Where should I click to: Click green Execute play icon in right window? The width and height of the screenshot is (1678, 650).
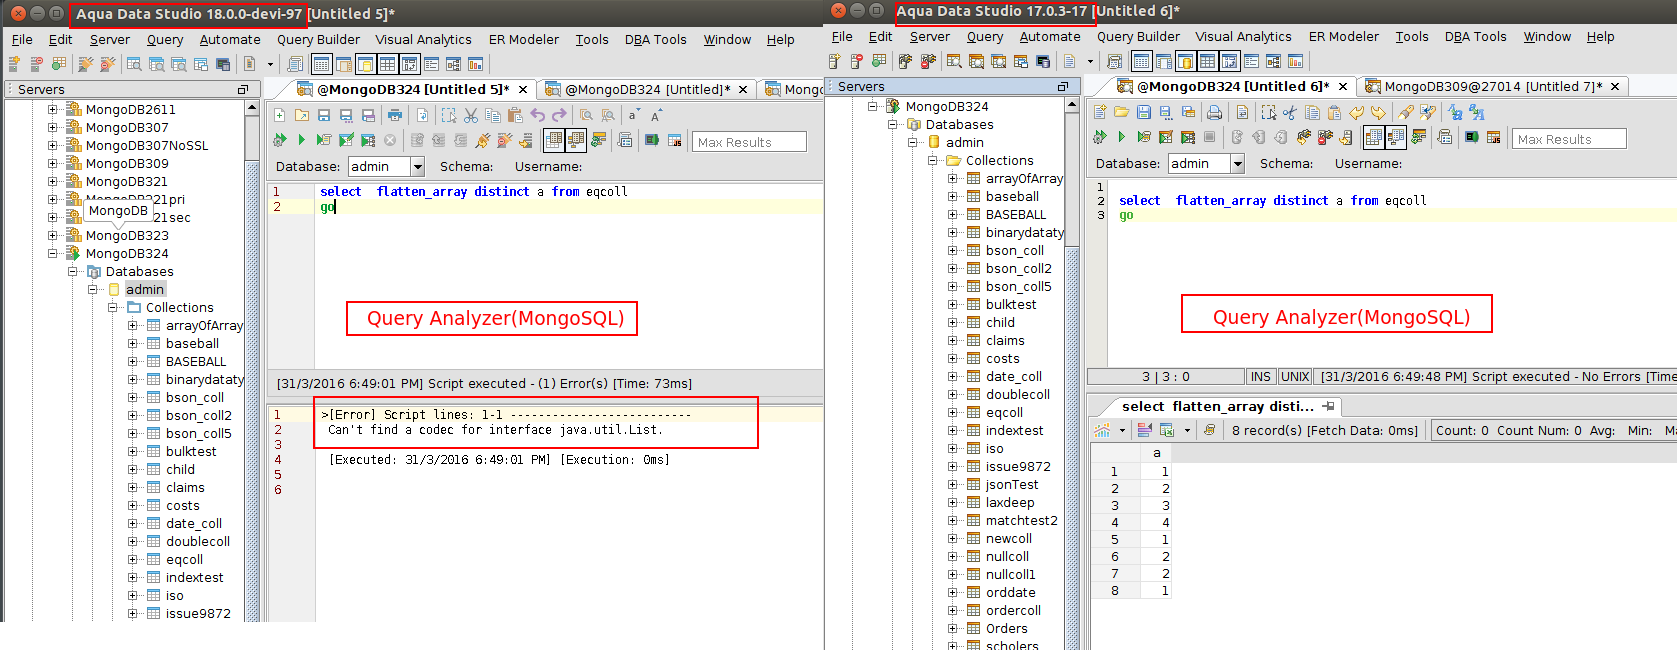click(x=1121, y=137)
